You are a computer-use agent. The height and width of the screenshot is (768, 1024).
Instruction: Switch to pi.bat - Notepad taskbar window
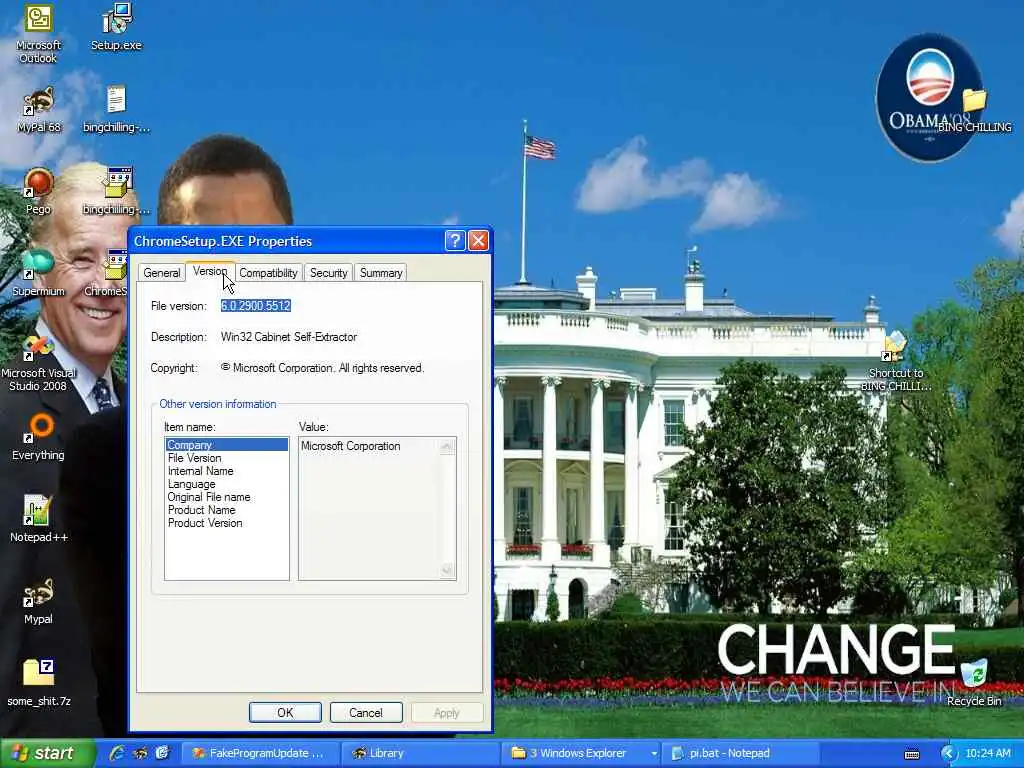[739, 753]
